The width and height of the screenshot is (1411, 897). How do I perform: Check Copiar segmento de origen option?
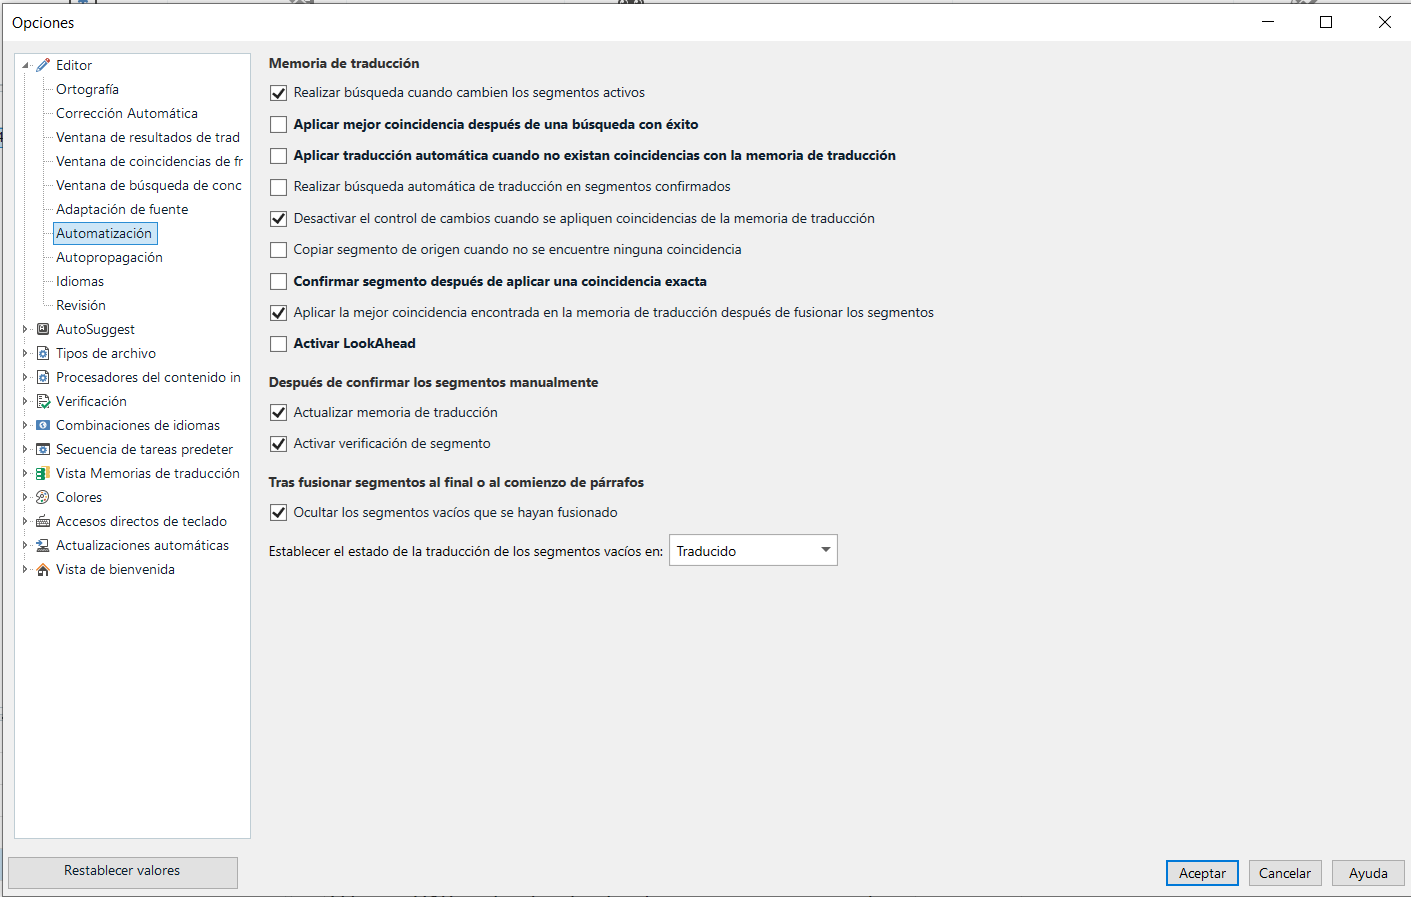tap(279, 250)
